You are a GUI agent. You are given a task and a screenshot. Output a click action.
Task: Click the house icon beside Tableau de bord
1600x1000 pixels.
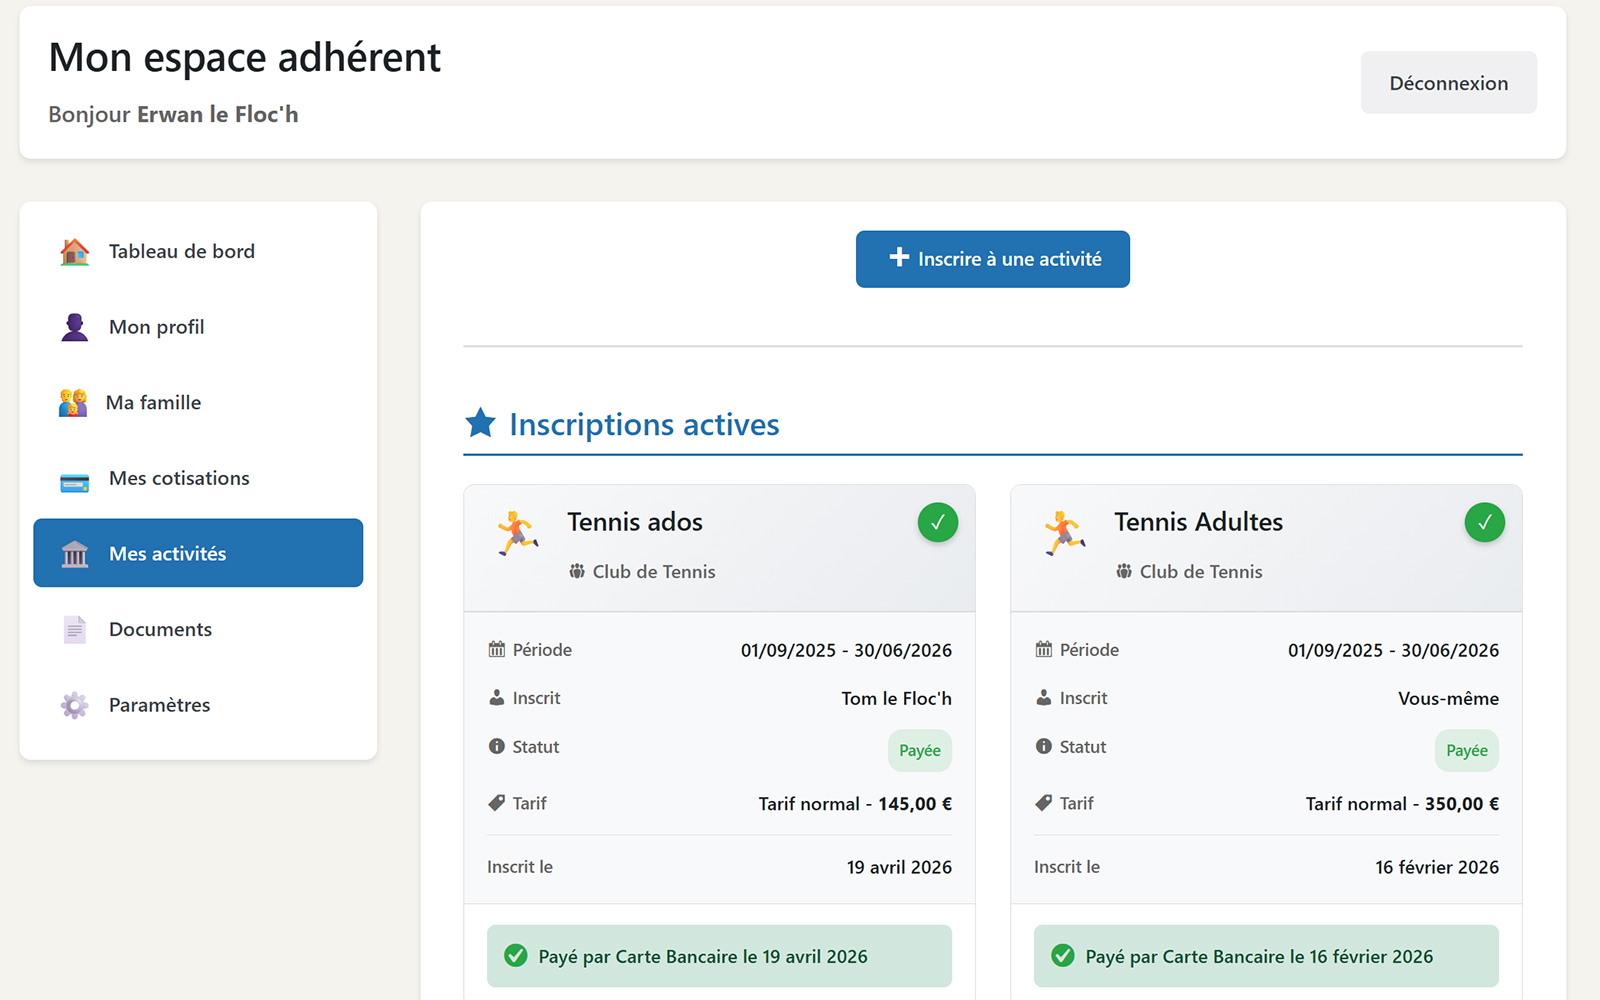click(74, 252)
